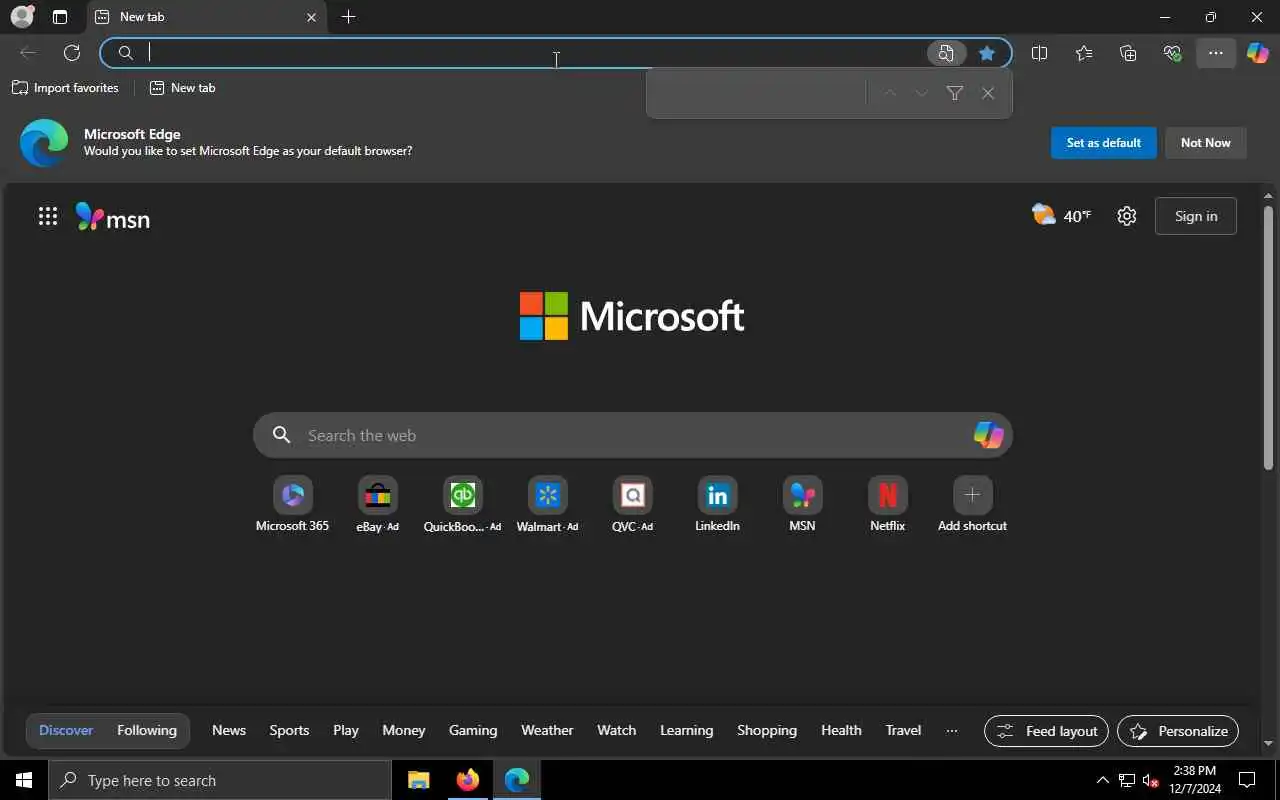The width and height of the screenshot is (1280, 800).
Task: Open a new tab with the plus icon
Action: (x=348, y=17)
